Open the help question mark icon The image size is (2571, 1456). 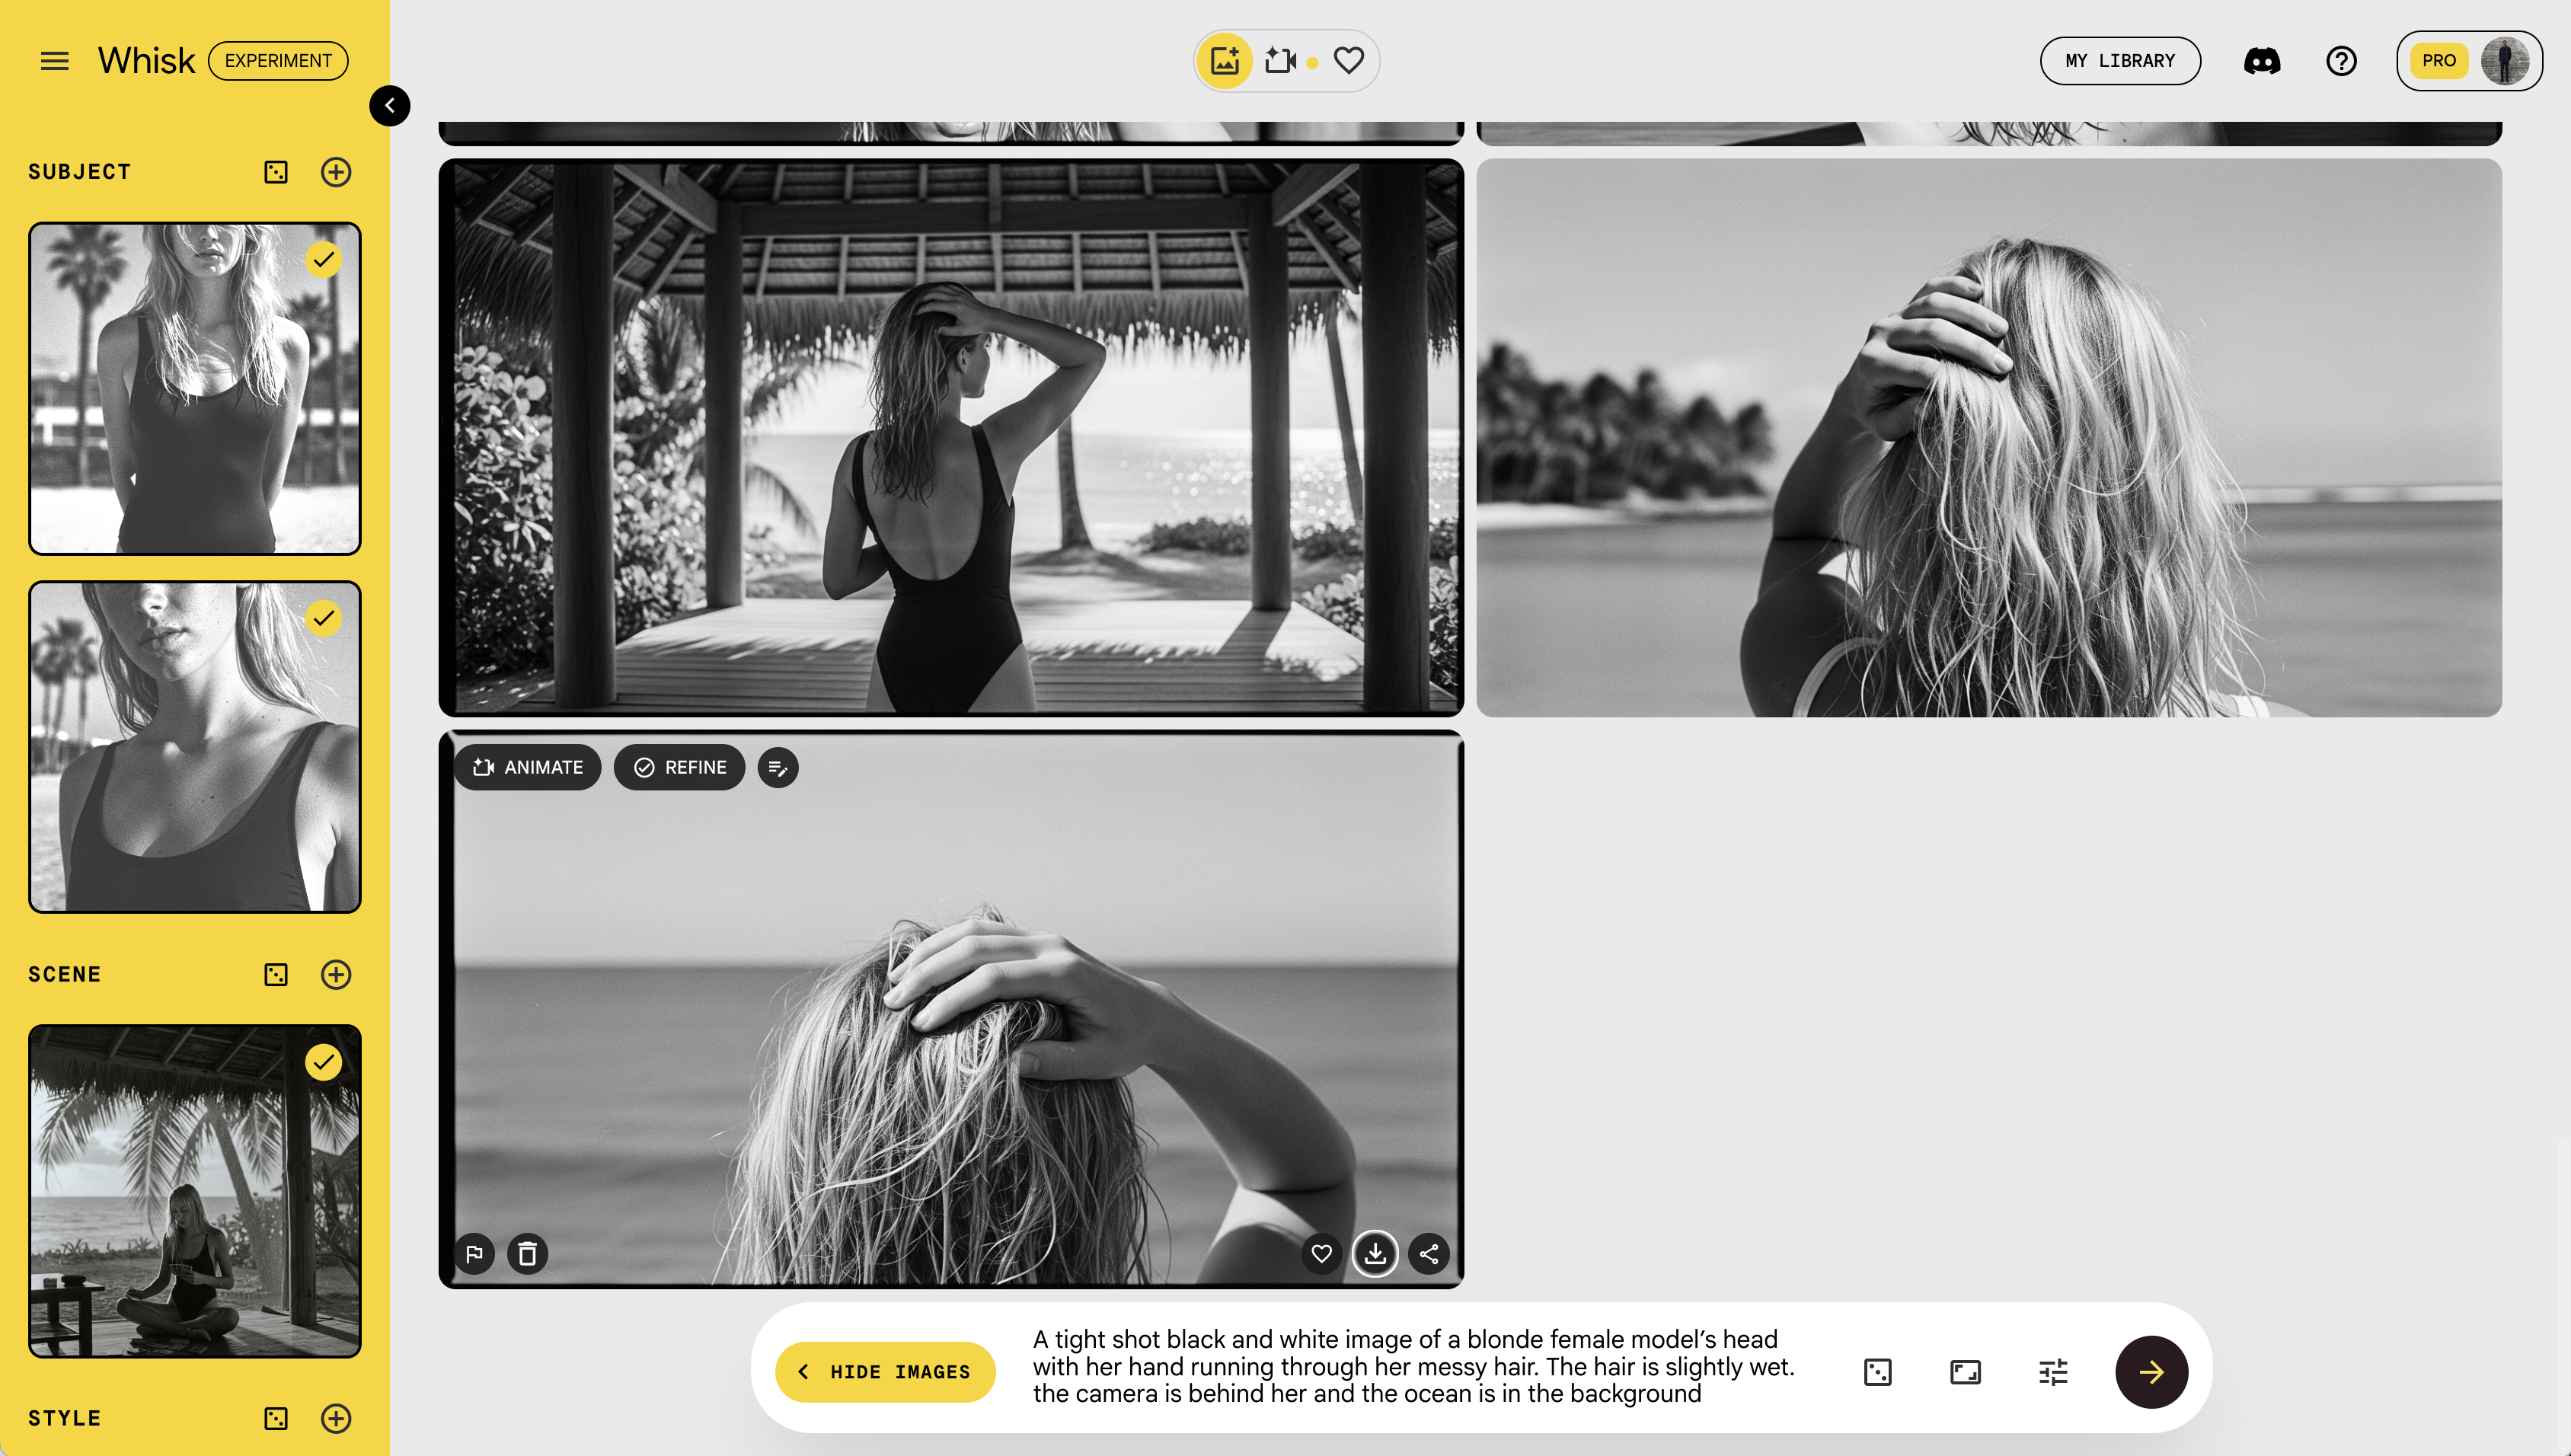click(2341, 61)
